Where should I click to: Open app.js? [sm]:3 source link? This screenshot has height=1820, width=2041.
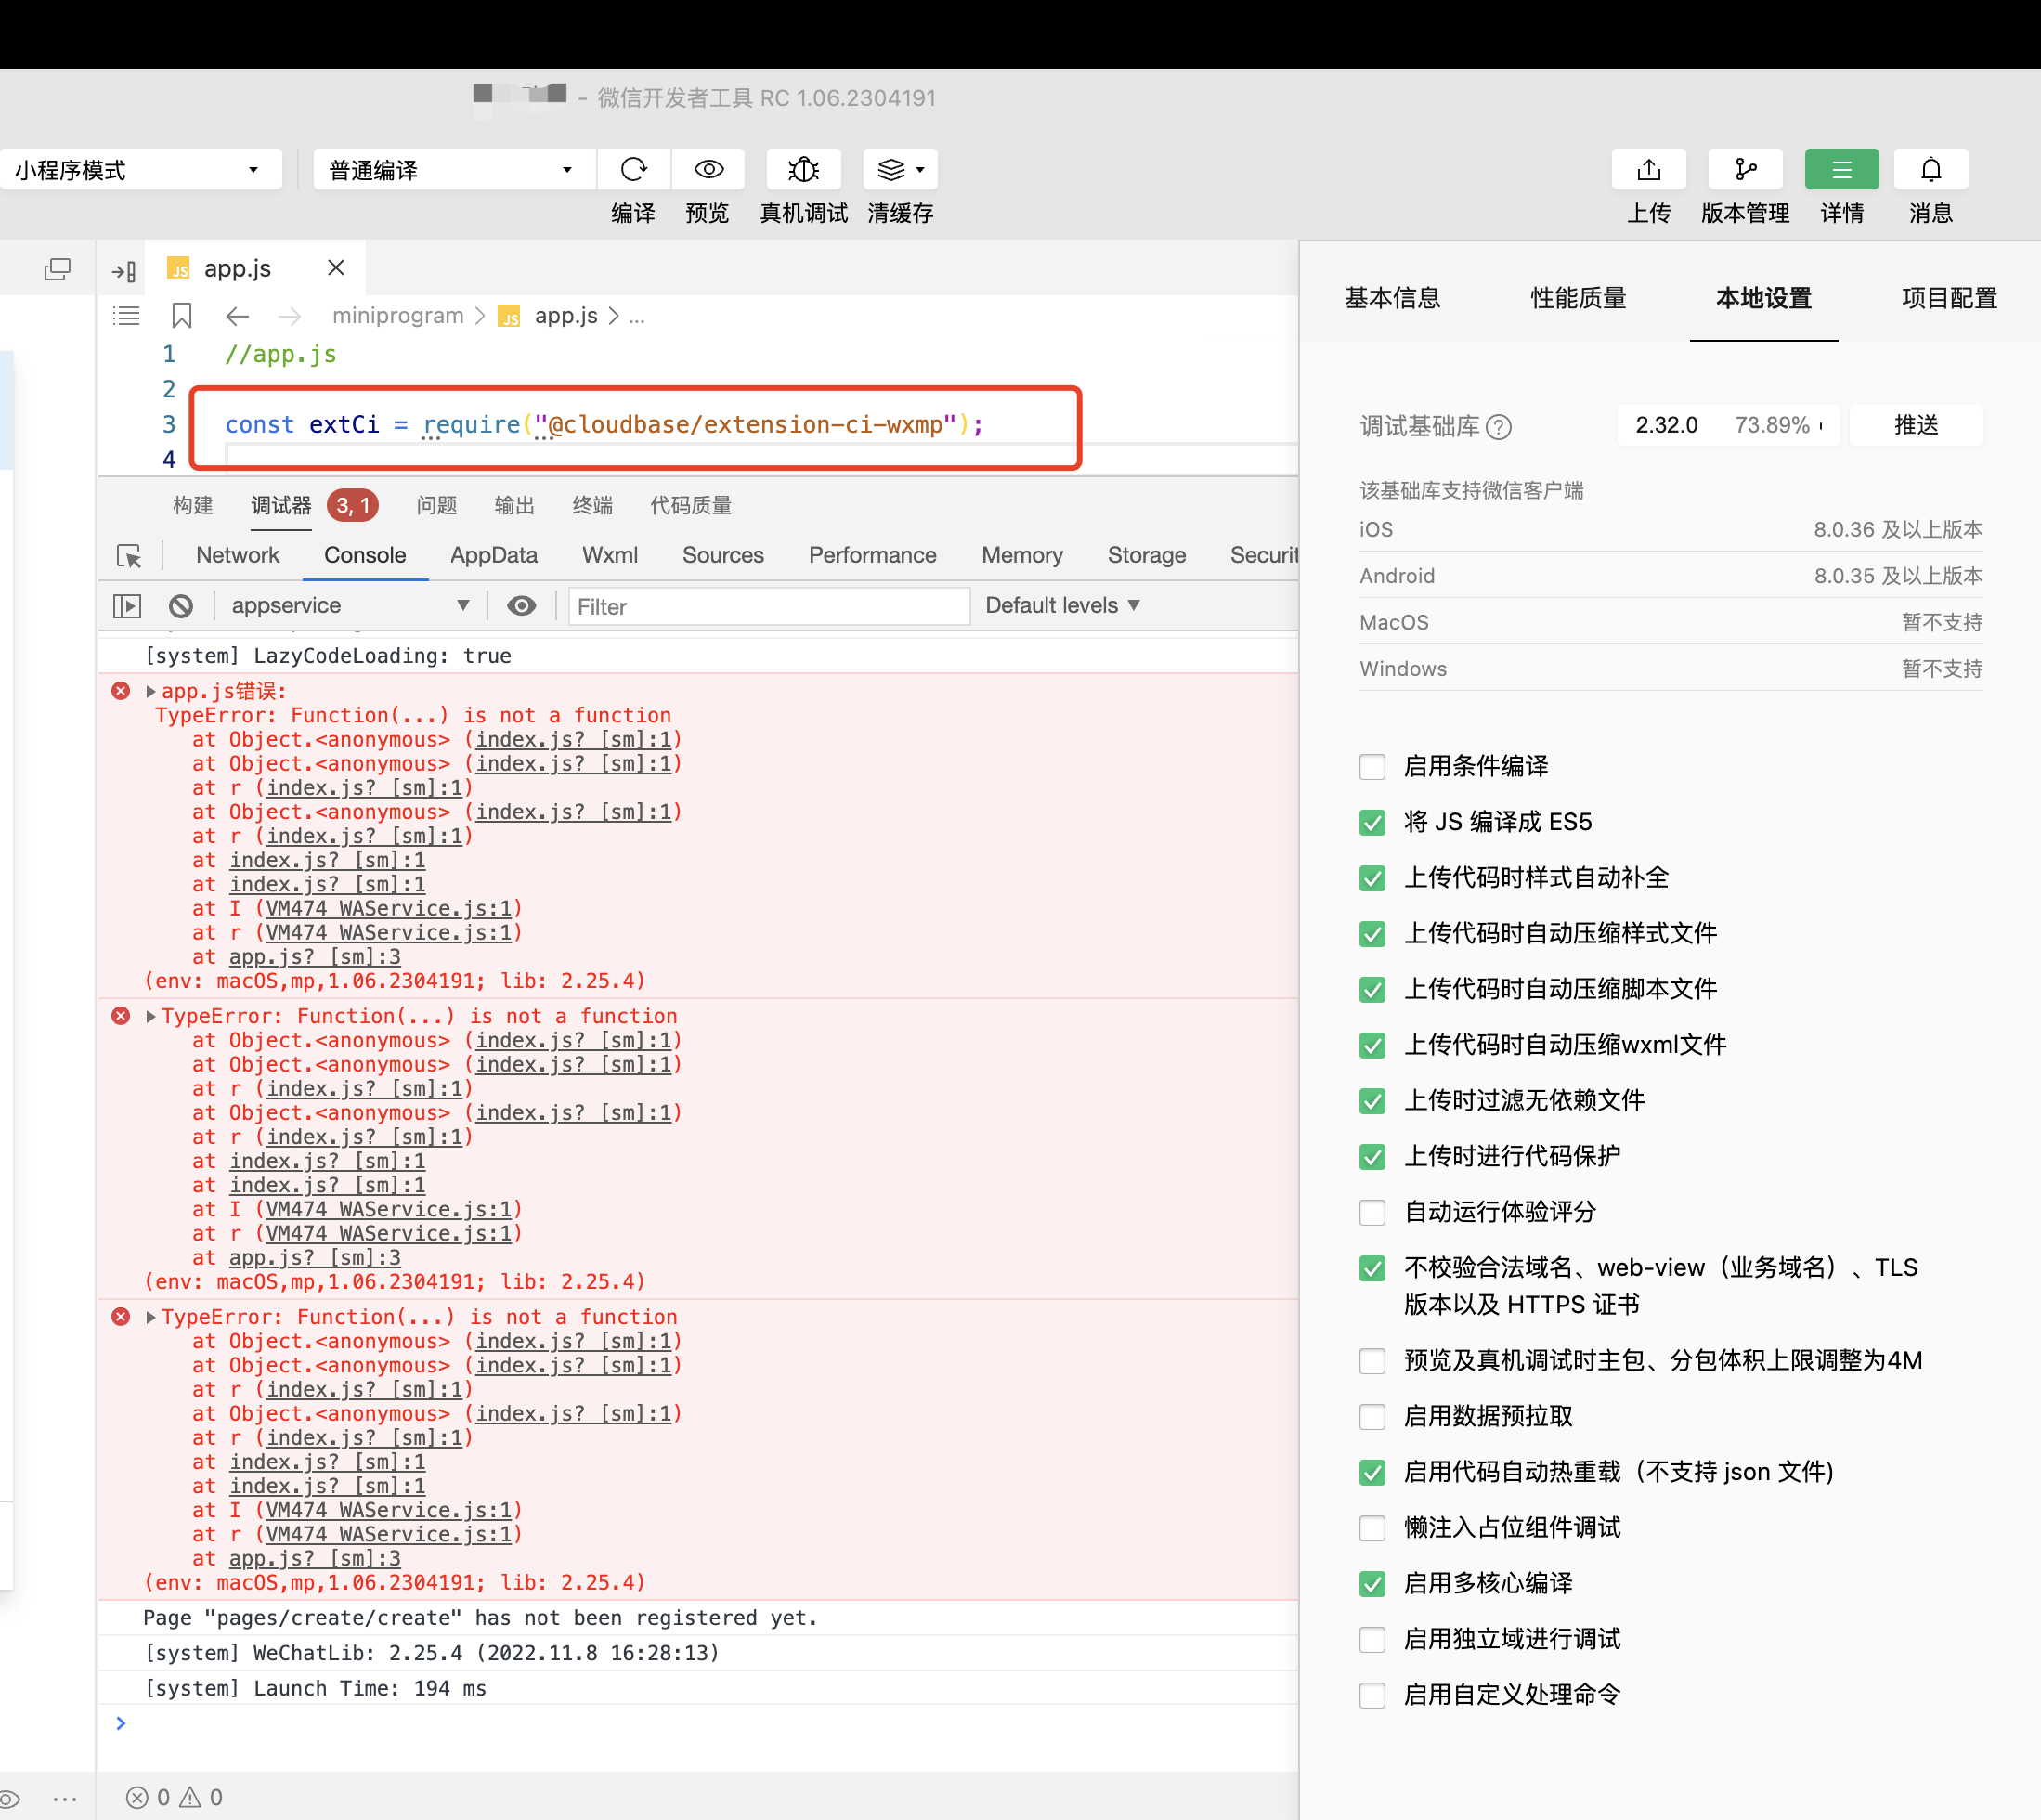[x=314, y=957]
